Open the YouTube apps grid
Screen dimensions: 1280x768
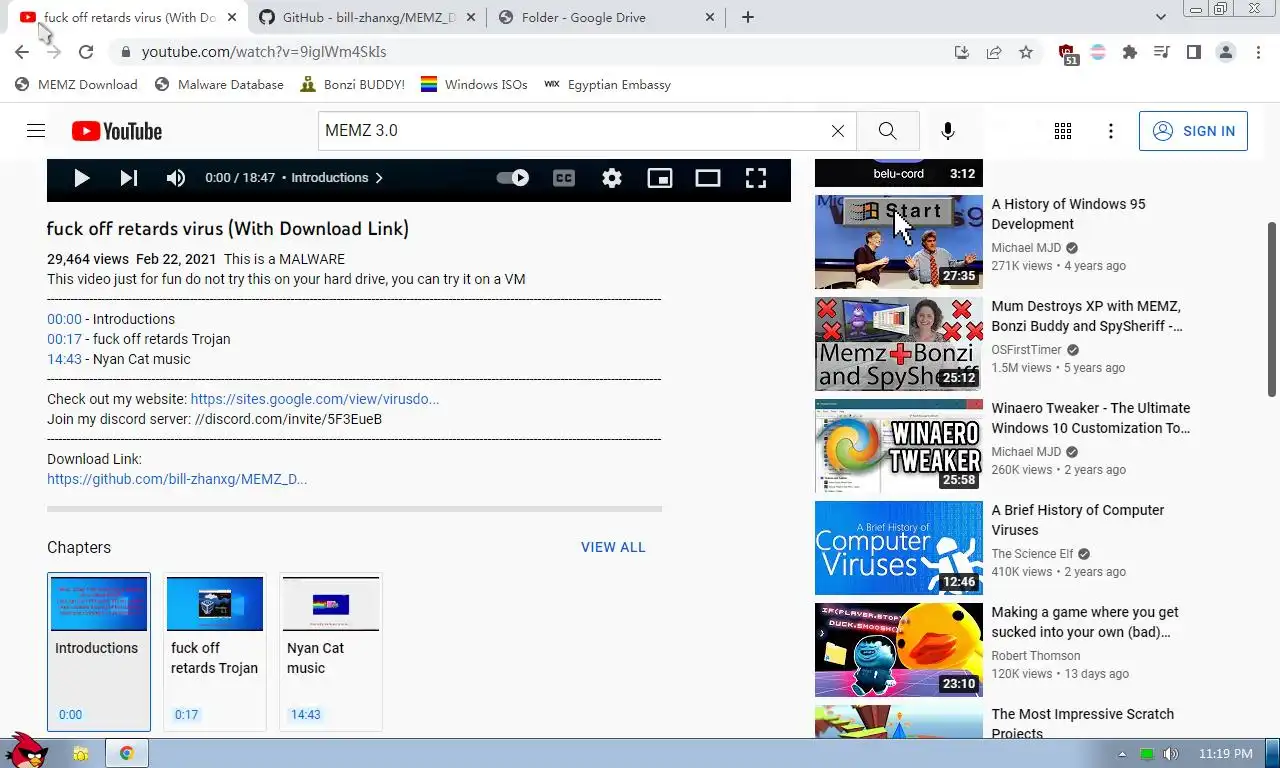[x=1063, y=131]
